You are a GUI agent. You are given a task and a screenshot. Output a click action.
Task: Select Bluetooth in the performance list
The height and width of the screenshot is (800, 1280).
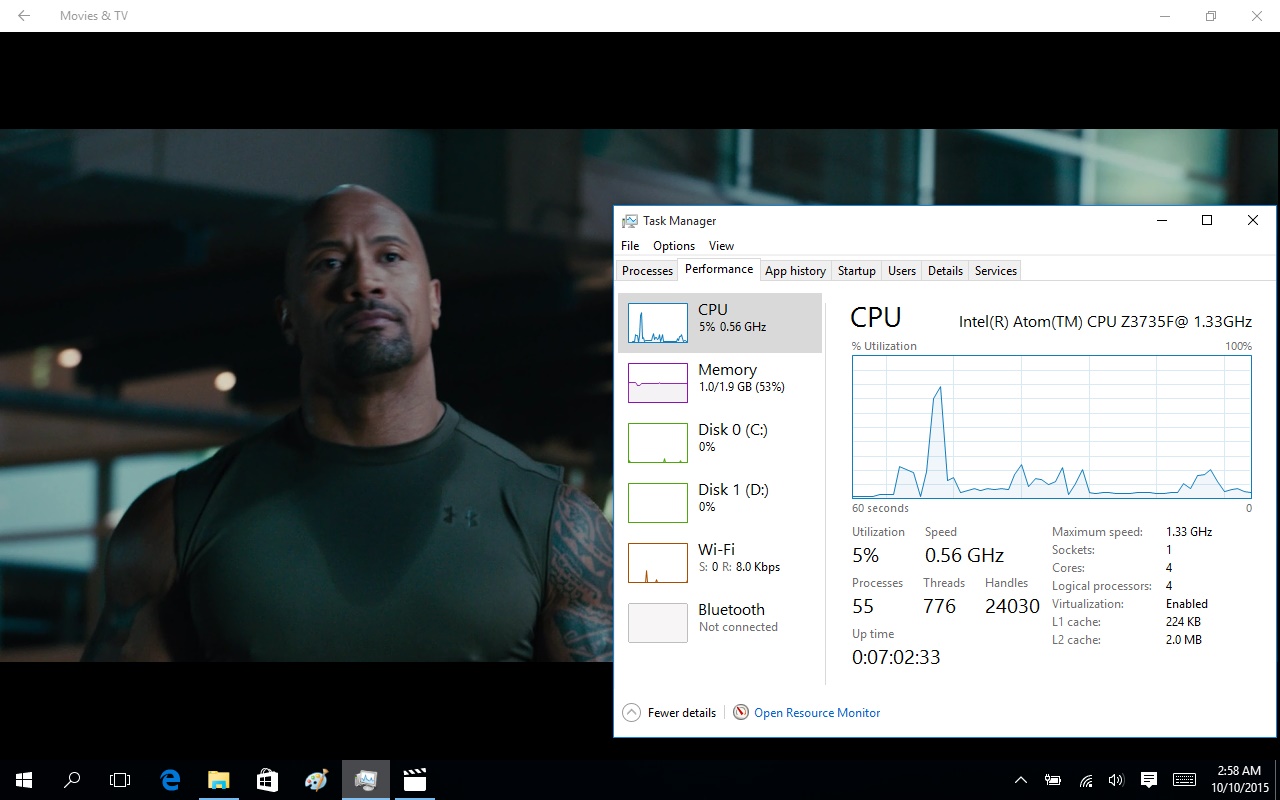(x=720, y=623)
